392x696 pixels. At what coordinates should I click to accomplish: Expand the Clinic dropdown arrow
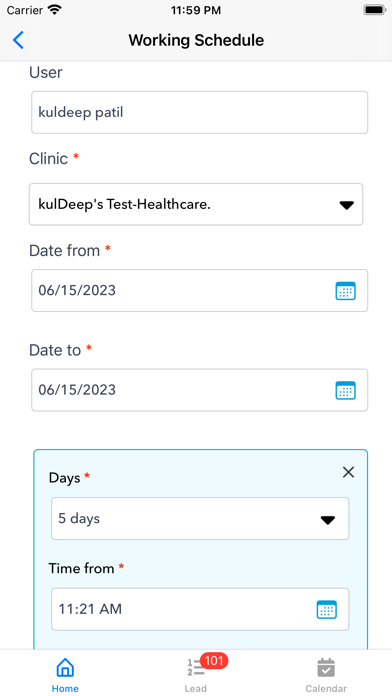click(x=346, y=205)
